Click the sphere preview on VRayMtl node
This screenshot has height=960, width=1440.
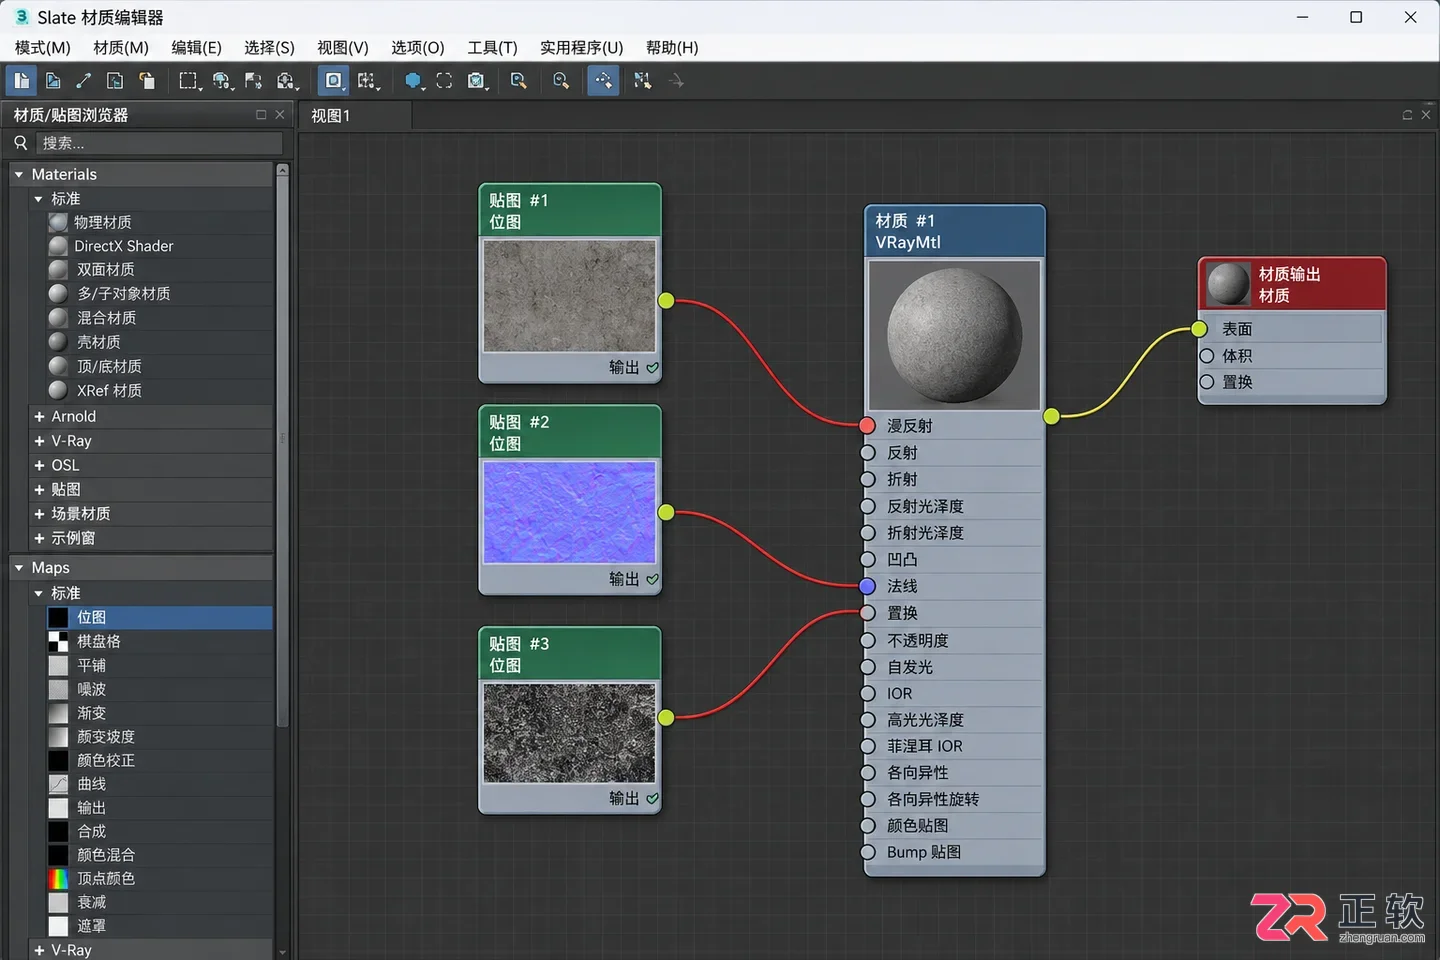click(x=954, y=334)
